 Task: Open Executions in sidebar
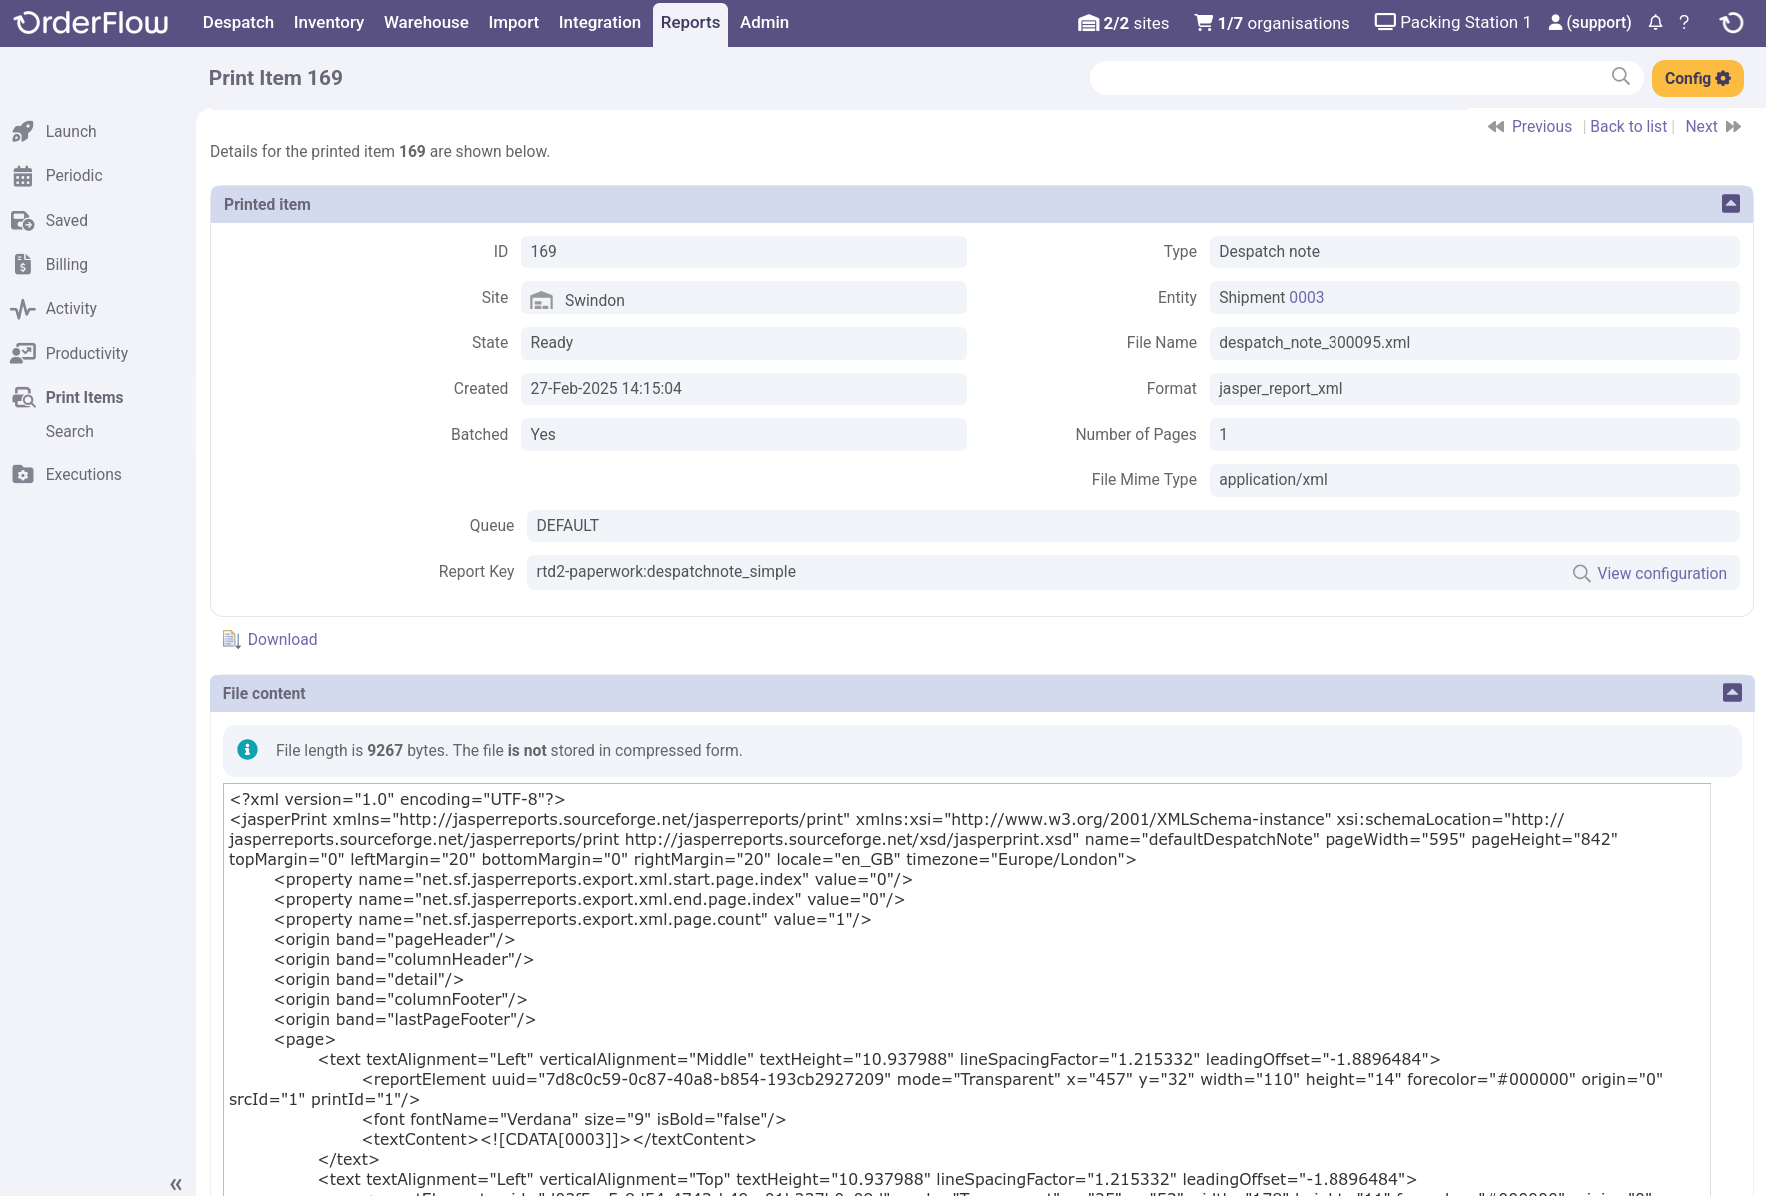pos(83,474)
